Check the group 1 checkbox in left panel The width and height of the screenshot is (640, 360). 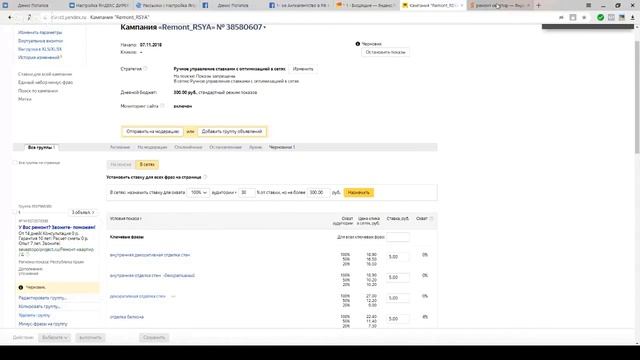(15, 212)
